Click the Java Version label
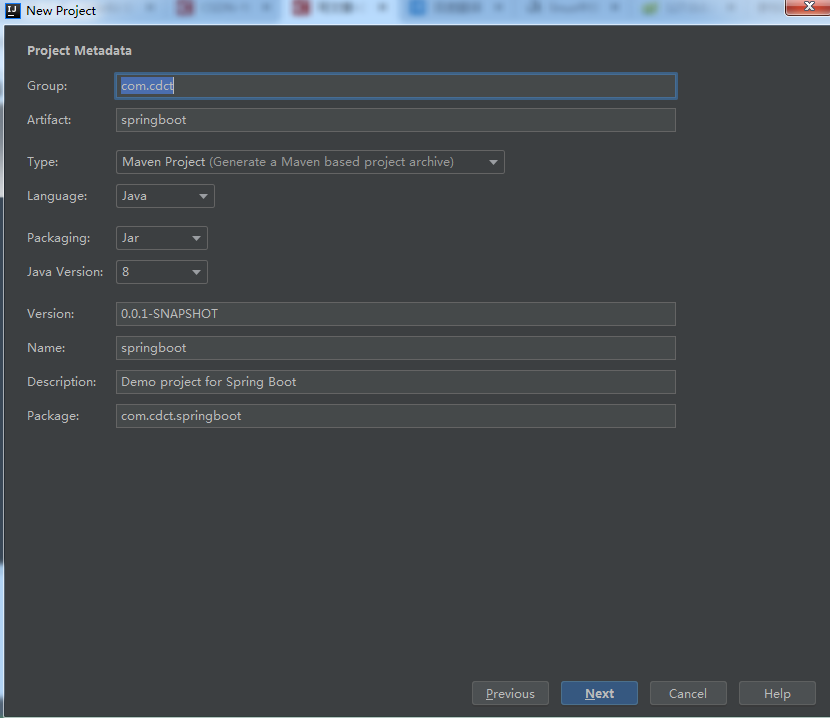 (65, 272)
